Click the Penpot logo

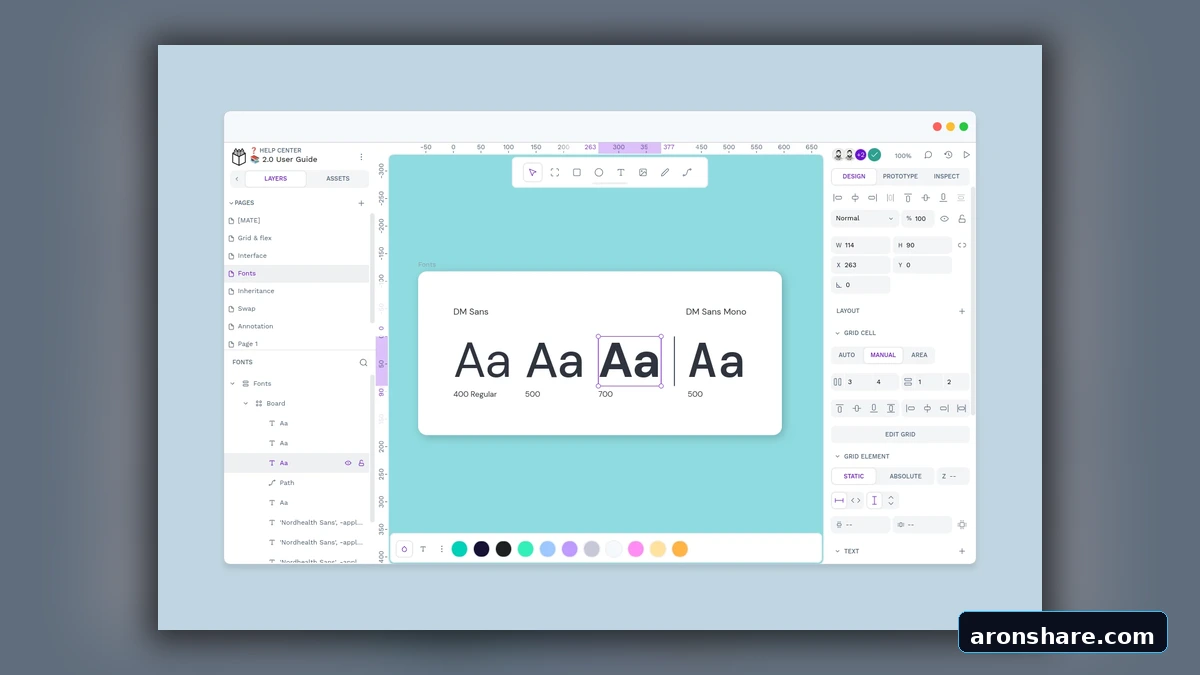tap(239, 157)
